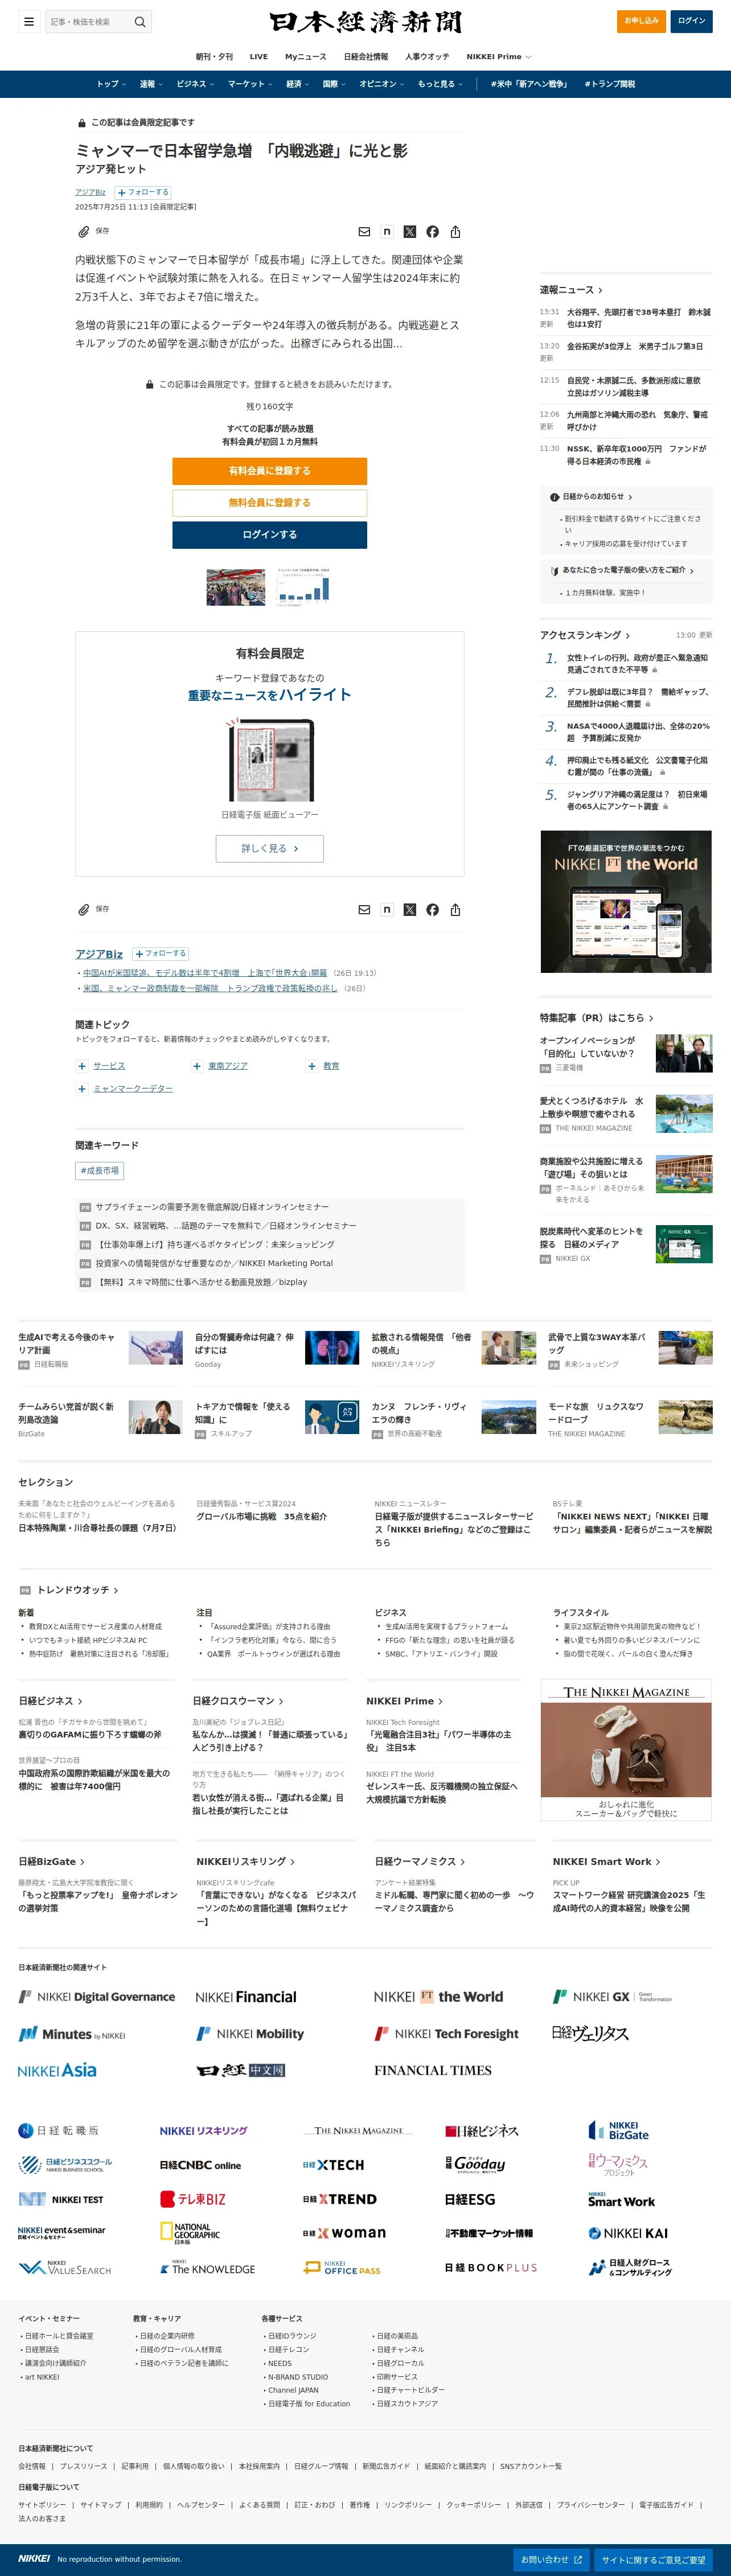Share-sheet icon in row below paywall box

[x=455, y=910]
